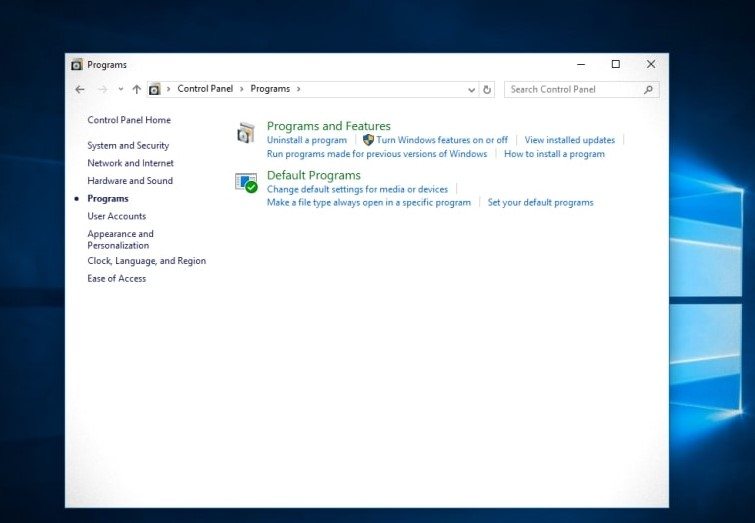Expand the address bar history dropdown

click(473, 89)
